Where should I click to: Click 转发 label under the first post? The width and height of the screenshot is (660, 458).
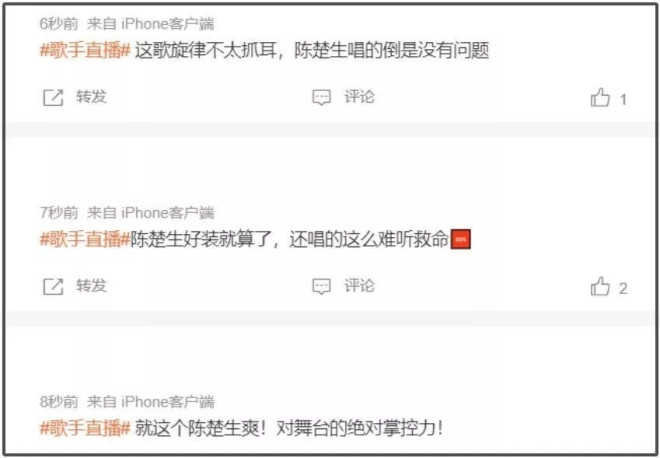91,97
